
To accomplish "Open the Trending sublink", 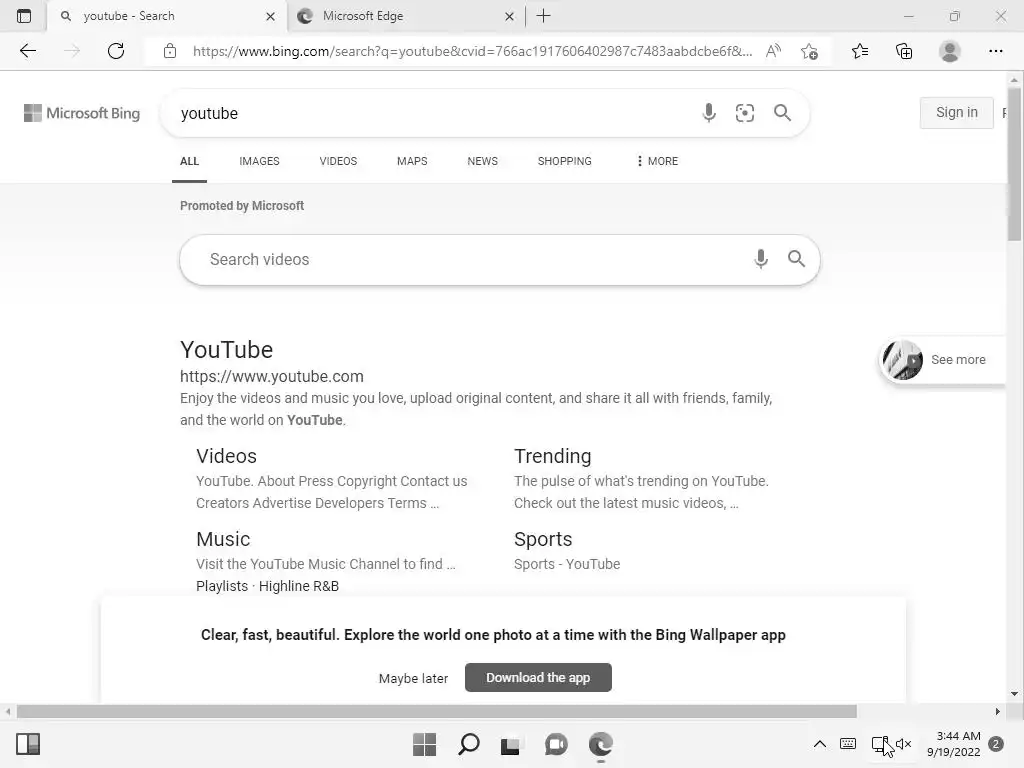I will (x=552, y=456).
